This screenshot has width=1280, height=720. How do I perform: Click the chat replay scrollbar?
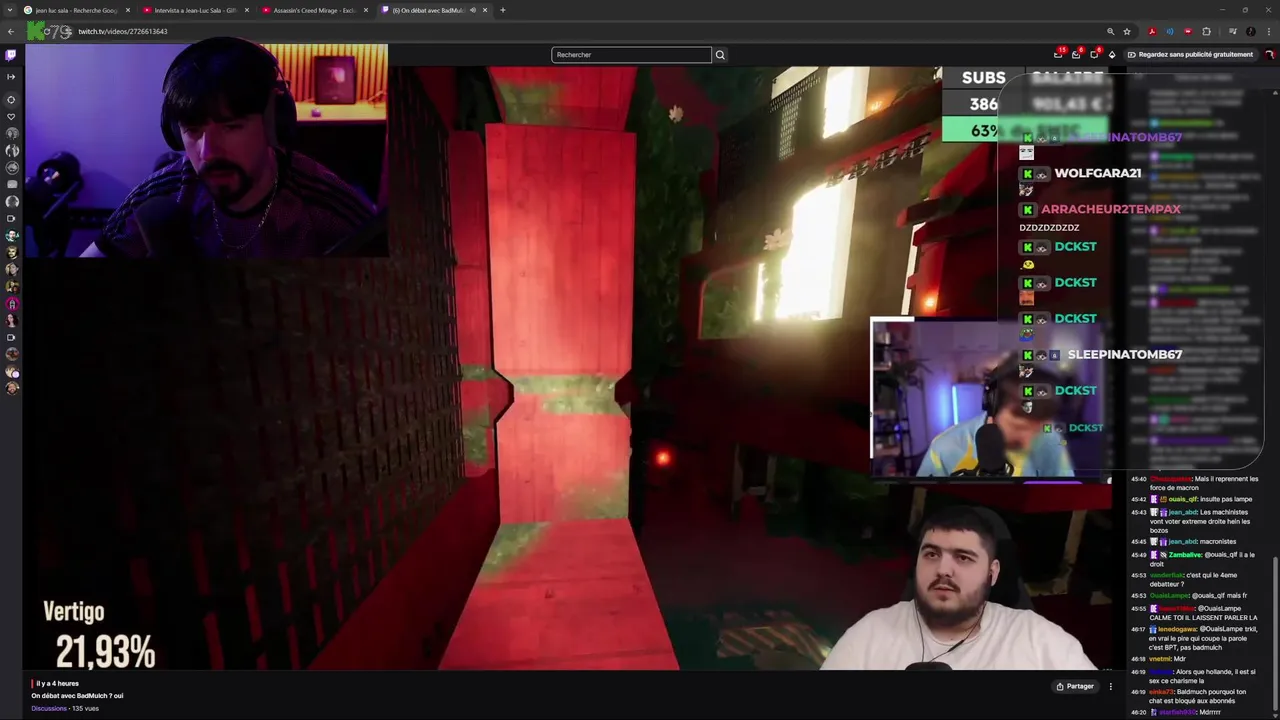[1274, 632]
